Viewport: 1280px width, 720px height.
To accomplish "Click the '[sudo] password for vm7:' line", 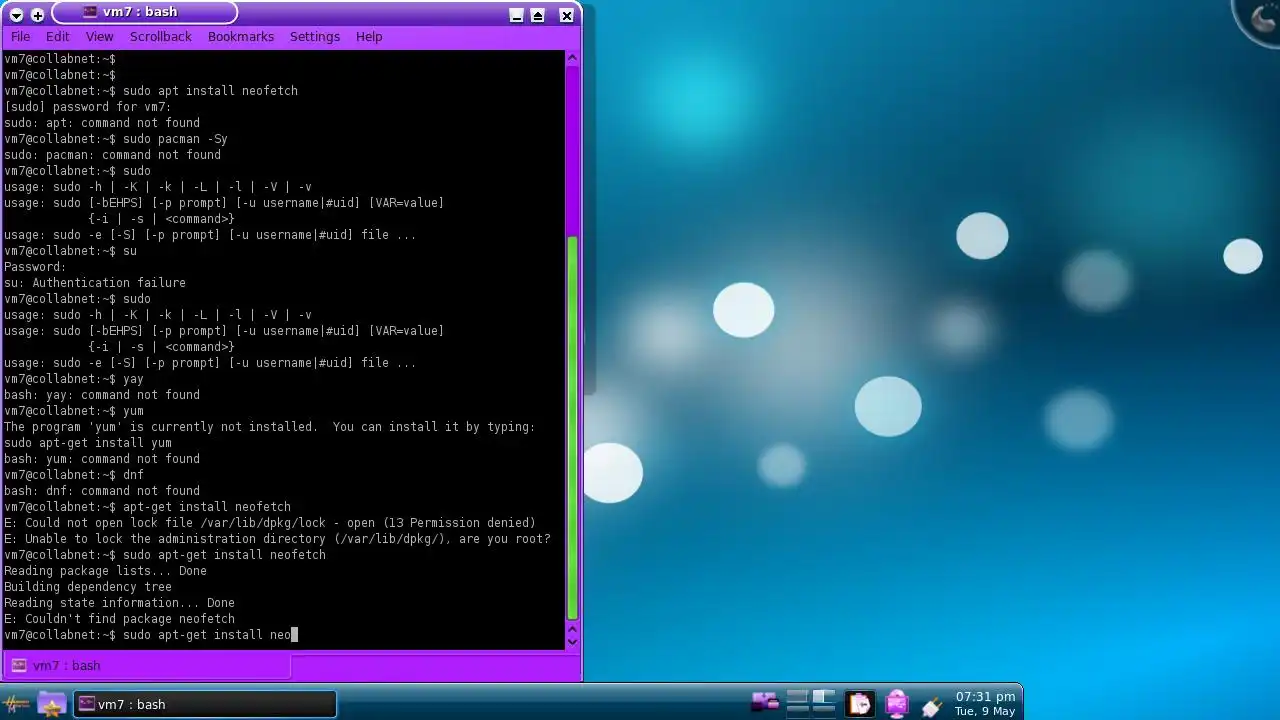I will click(88, 107).
